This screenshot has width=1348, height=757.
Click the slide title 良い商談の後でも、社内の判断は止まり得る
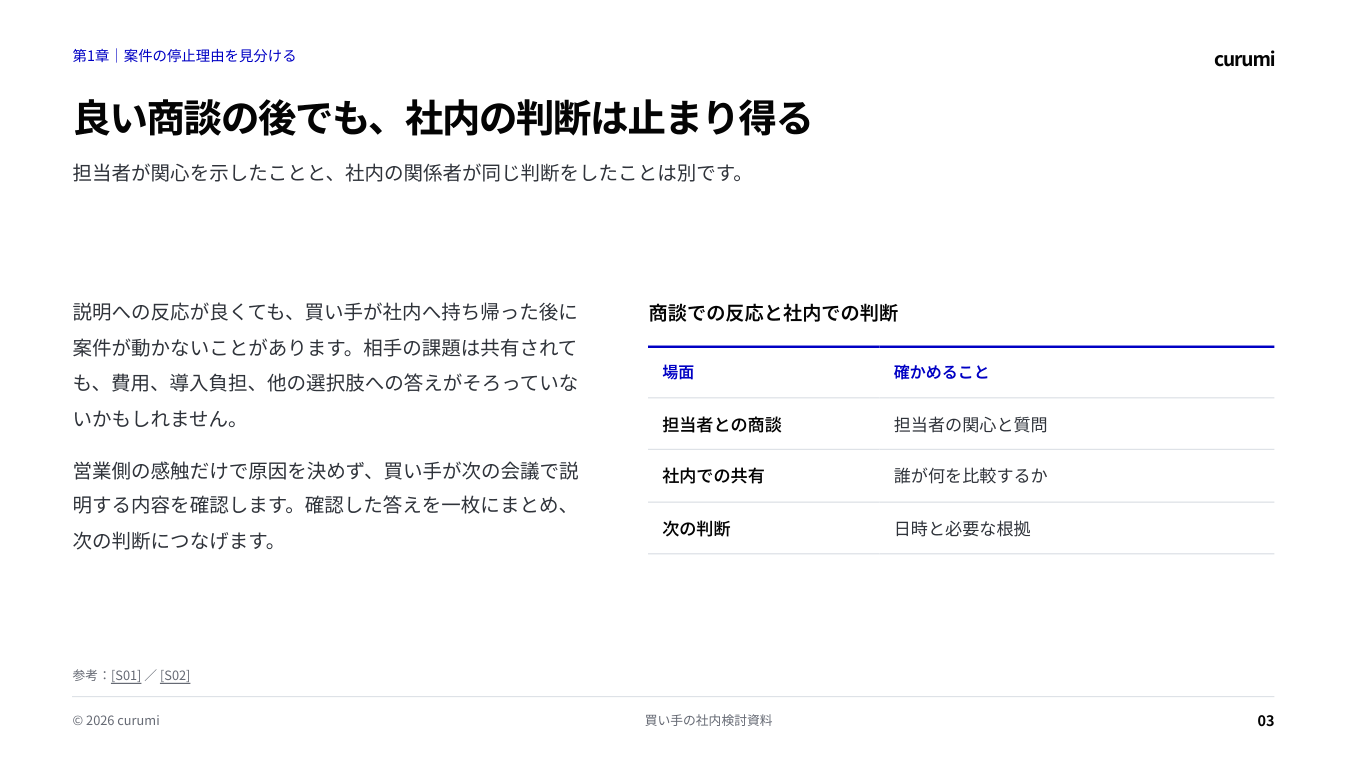click(x=442, y=118)
